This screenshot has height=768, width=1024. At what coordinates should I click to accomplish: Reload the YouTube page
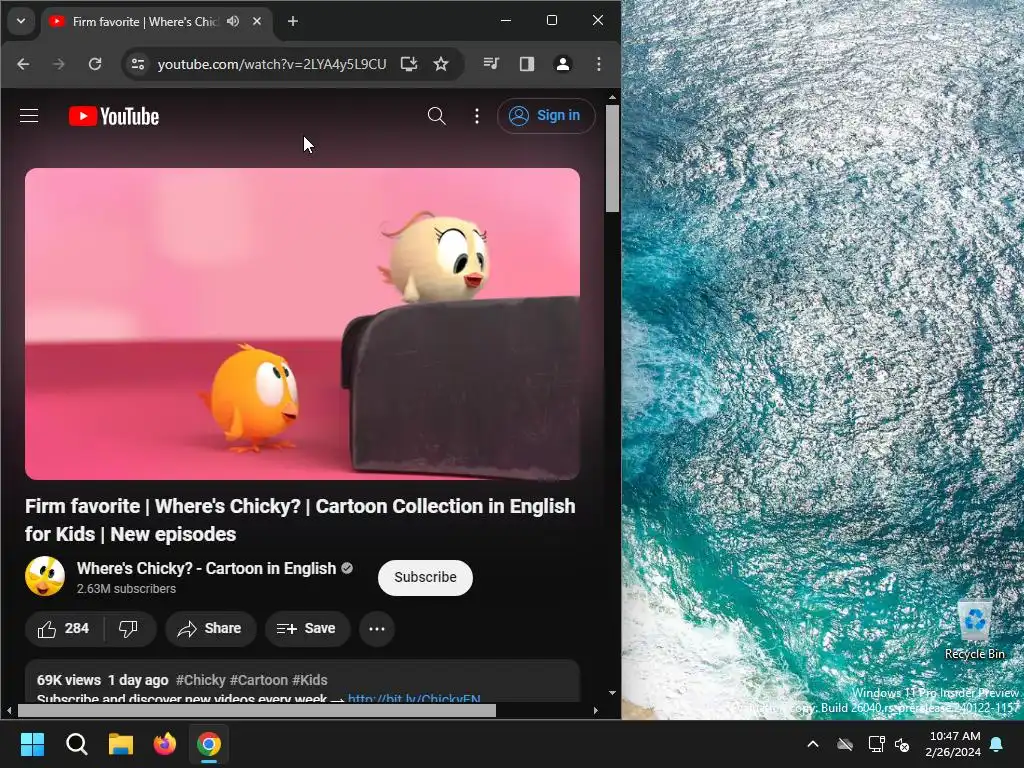coord(95,64)
